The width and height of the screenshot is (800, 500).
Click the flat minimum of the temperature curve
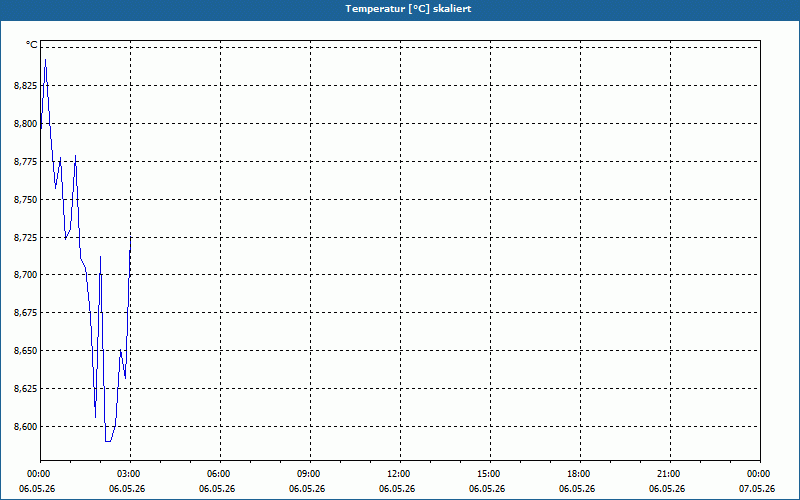108,441
